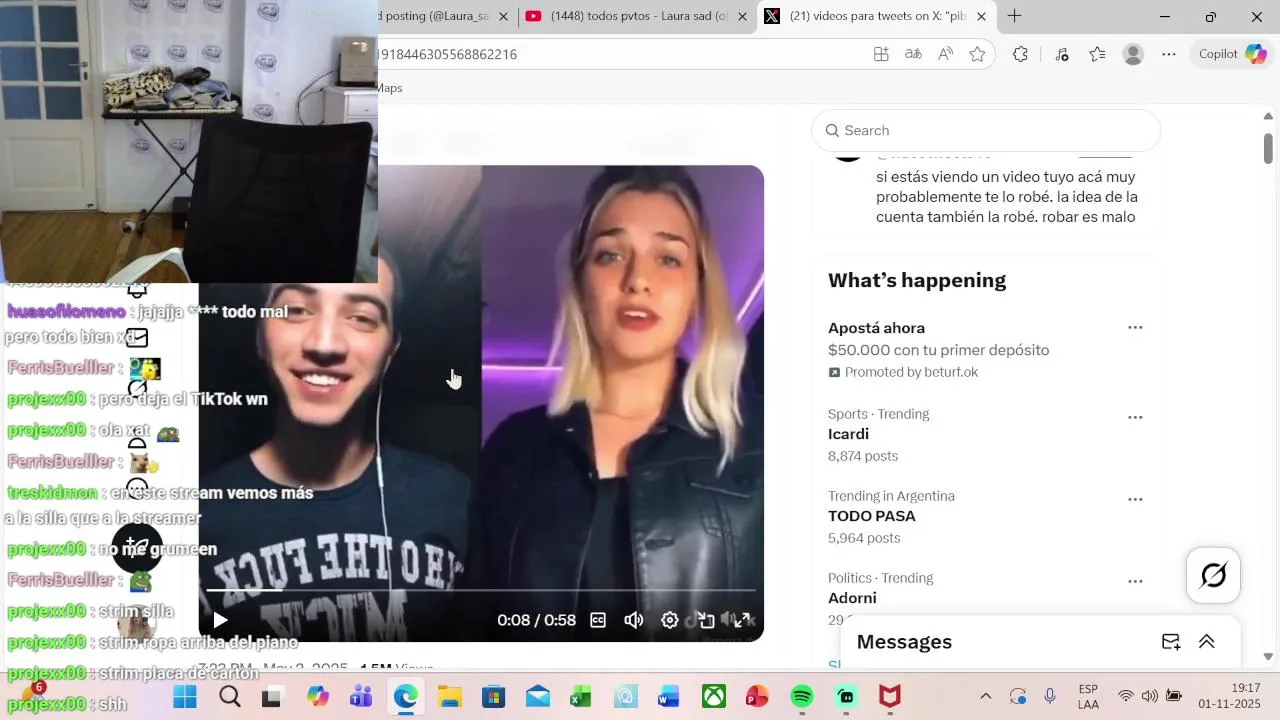
Task: Click the address bar URL
Action: 448,54
